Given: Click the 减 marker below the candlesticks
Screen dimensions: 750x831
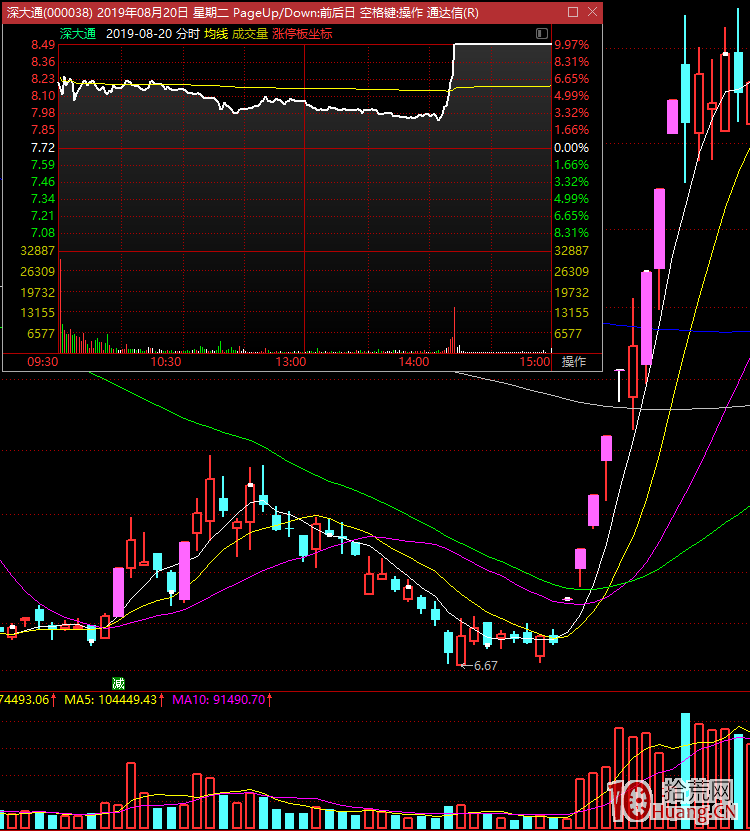Looking at the screenshot, I should (119, 684).
